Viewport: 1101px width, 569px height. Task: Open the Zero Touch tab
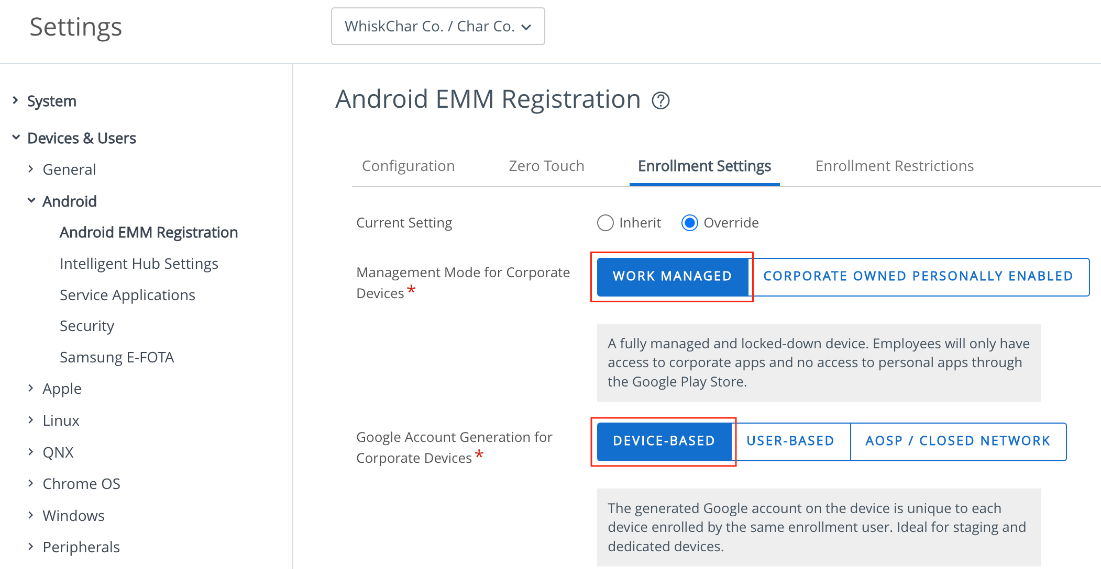click(546, 166)
